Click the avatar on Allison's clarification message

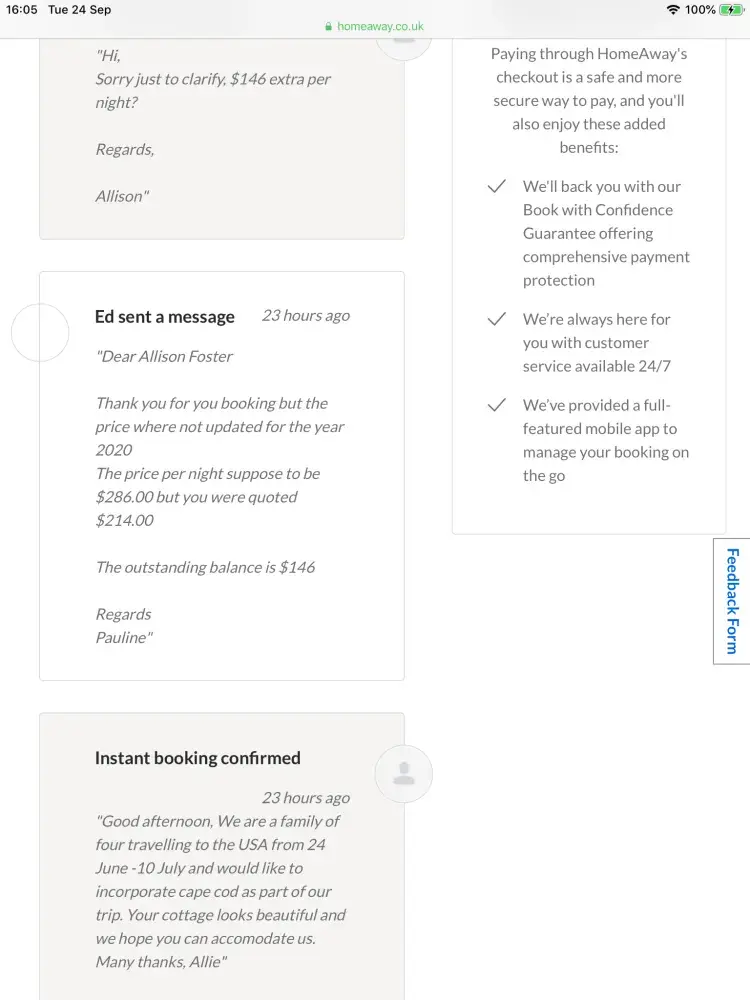[404, 40]
